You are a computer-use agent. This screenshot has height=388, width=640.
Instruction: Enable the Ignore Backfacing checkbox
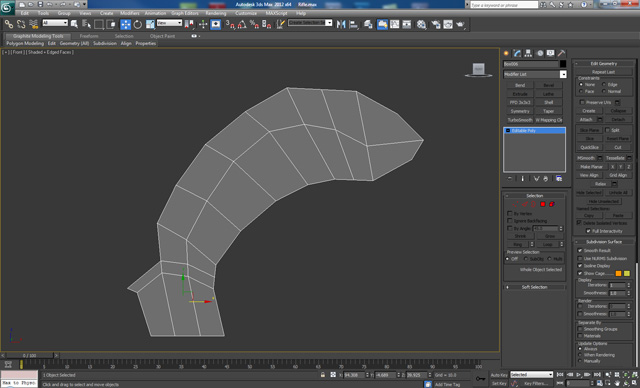[509, 221]
